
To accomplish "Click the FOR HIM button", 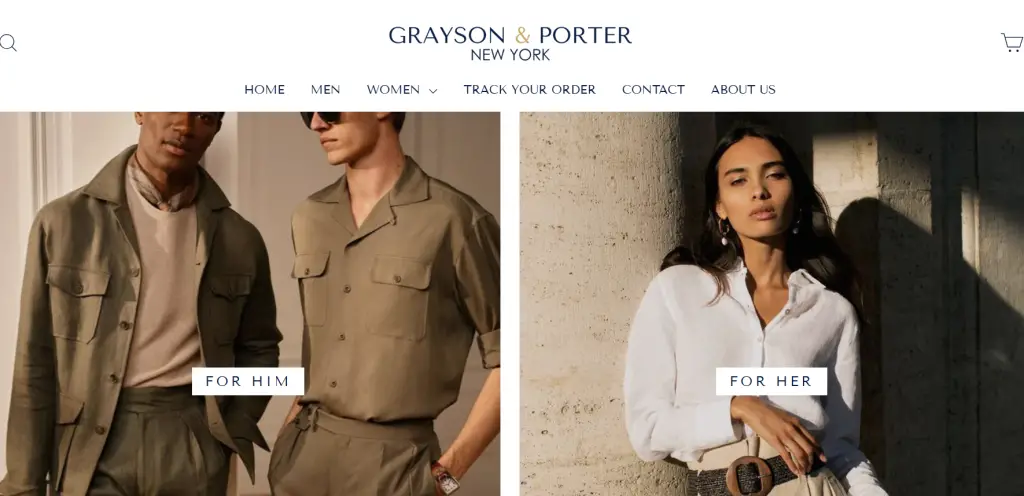I will [x=248, y=381].
